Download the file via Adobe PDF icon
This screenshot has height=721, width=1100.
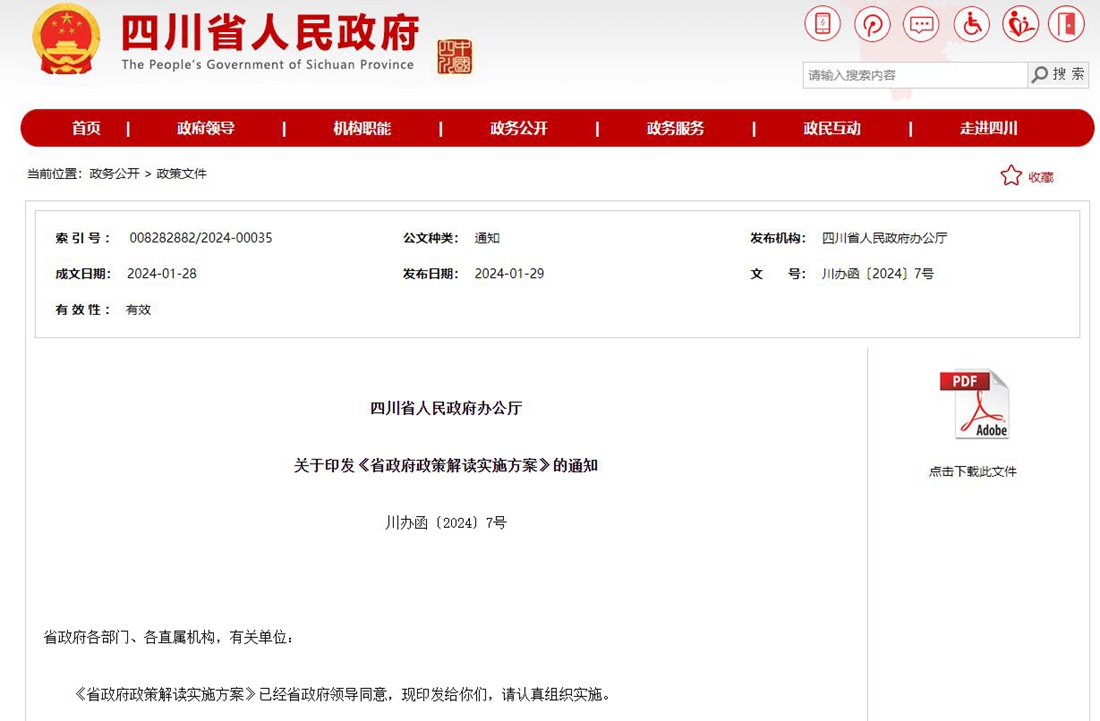(974, 405)
